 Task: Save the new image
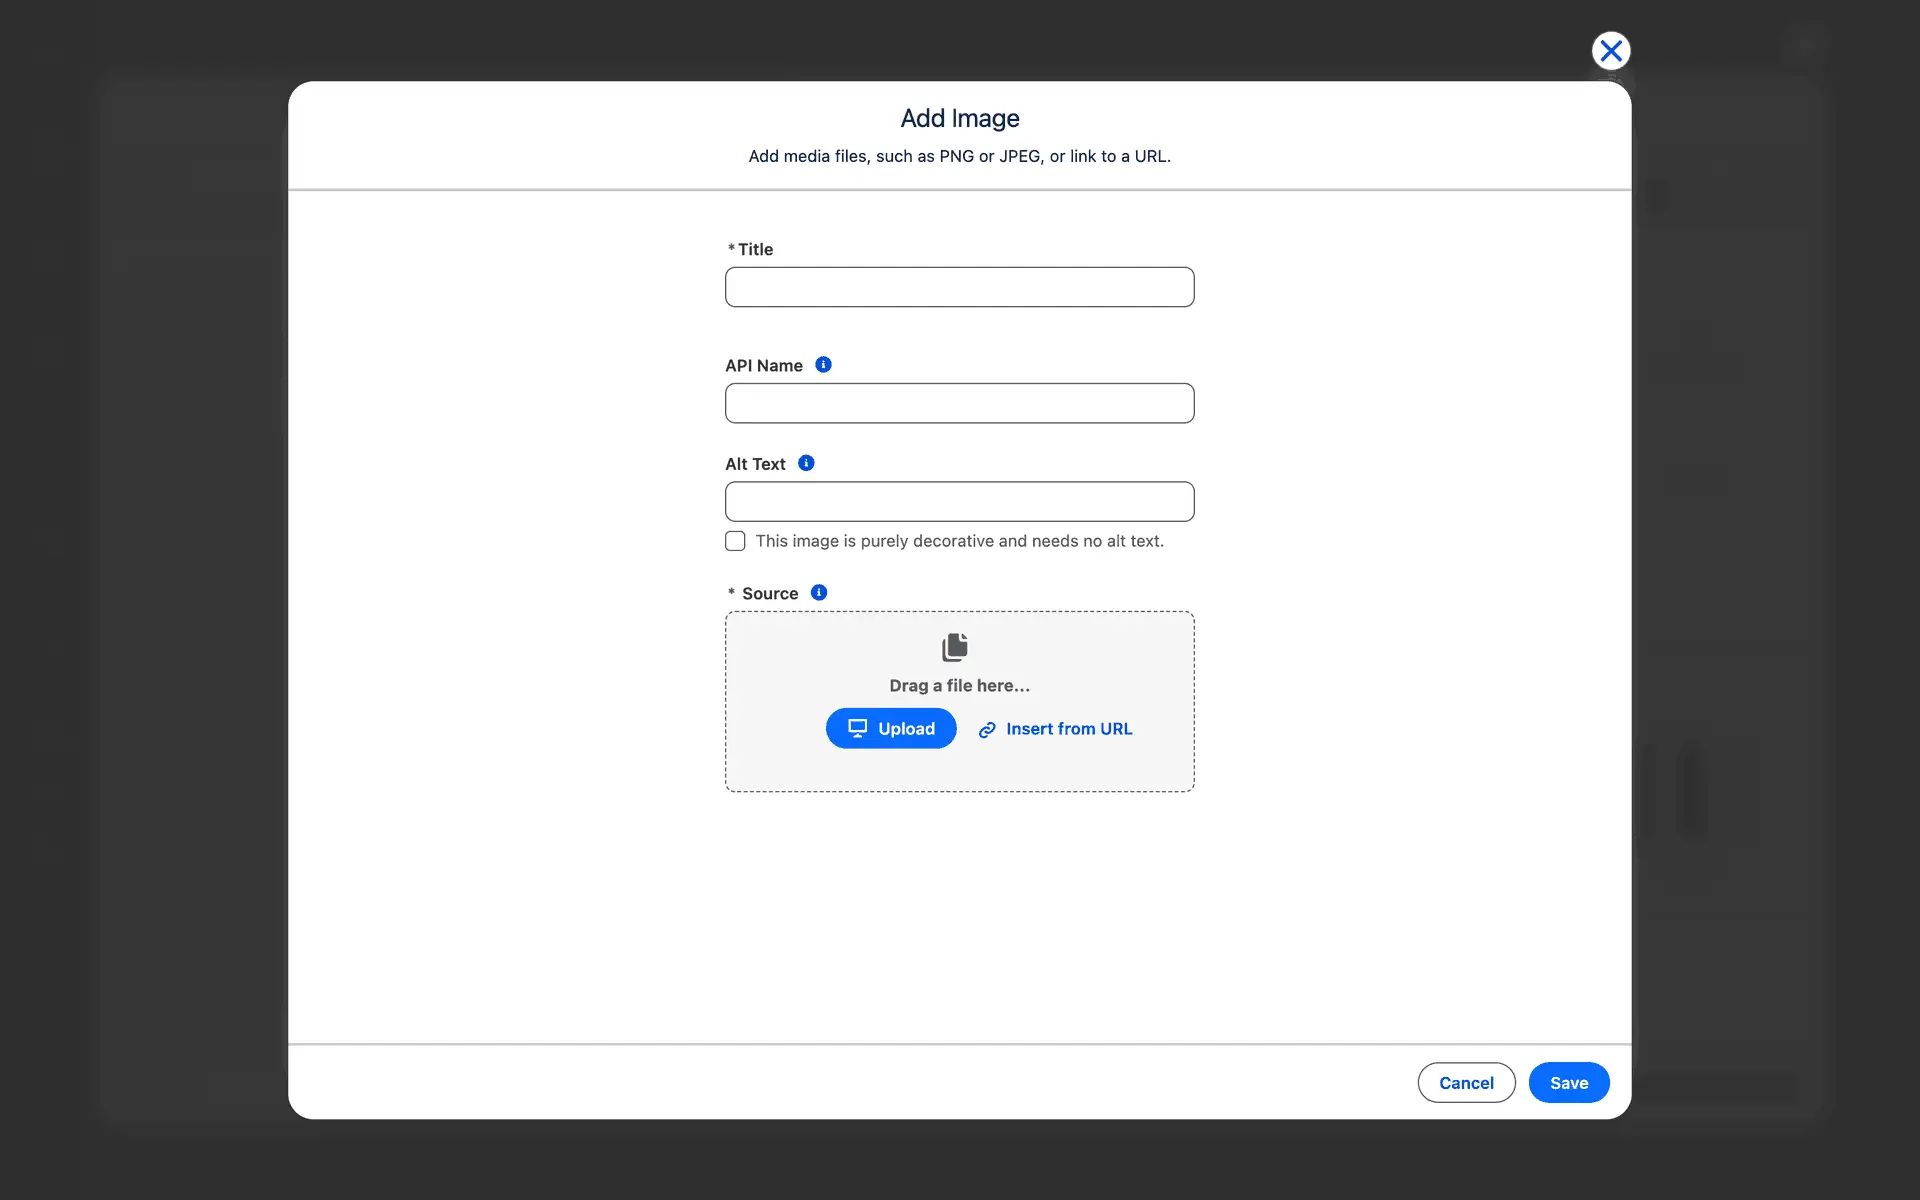1568,1083
